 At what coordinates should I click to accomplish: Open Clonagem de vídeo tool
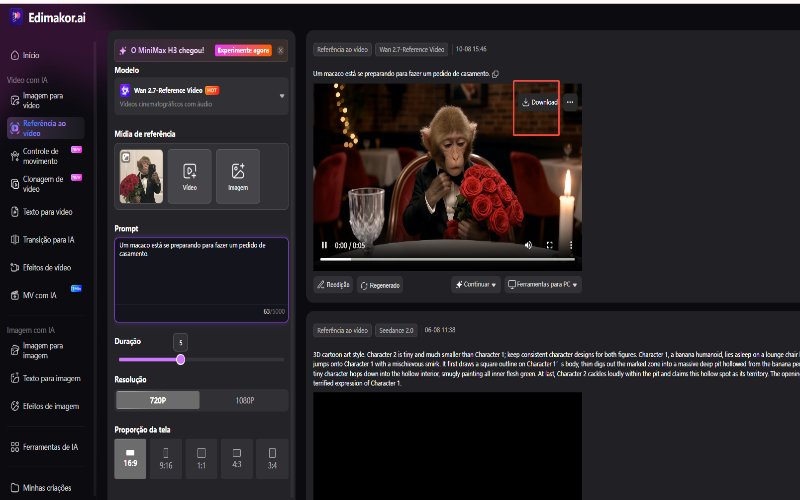pos(43,184)
